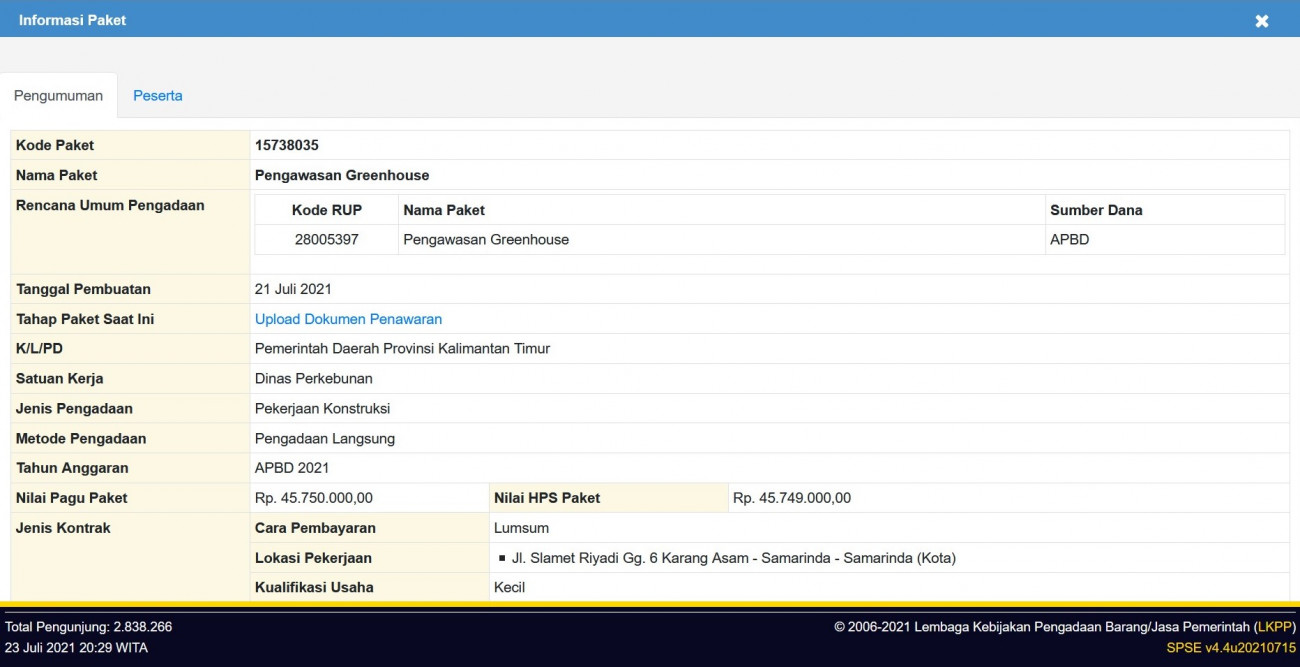Open the LKPP link in footer
The height and width of the screenshot is (667, 1300).
1274,627
